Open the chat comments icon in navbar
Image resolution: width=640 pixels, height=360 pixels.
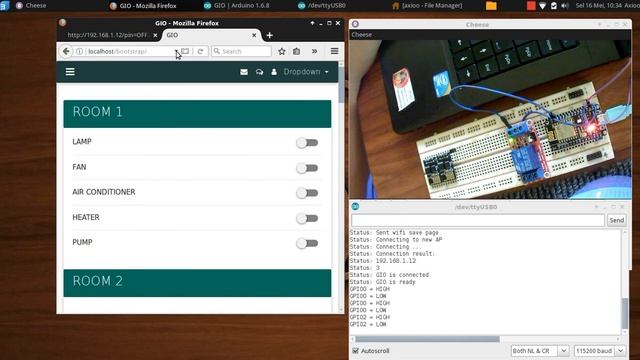pos(259,72)
